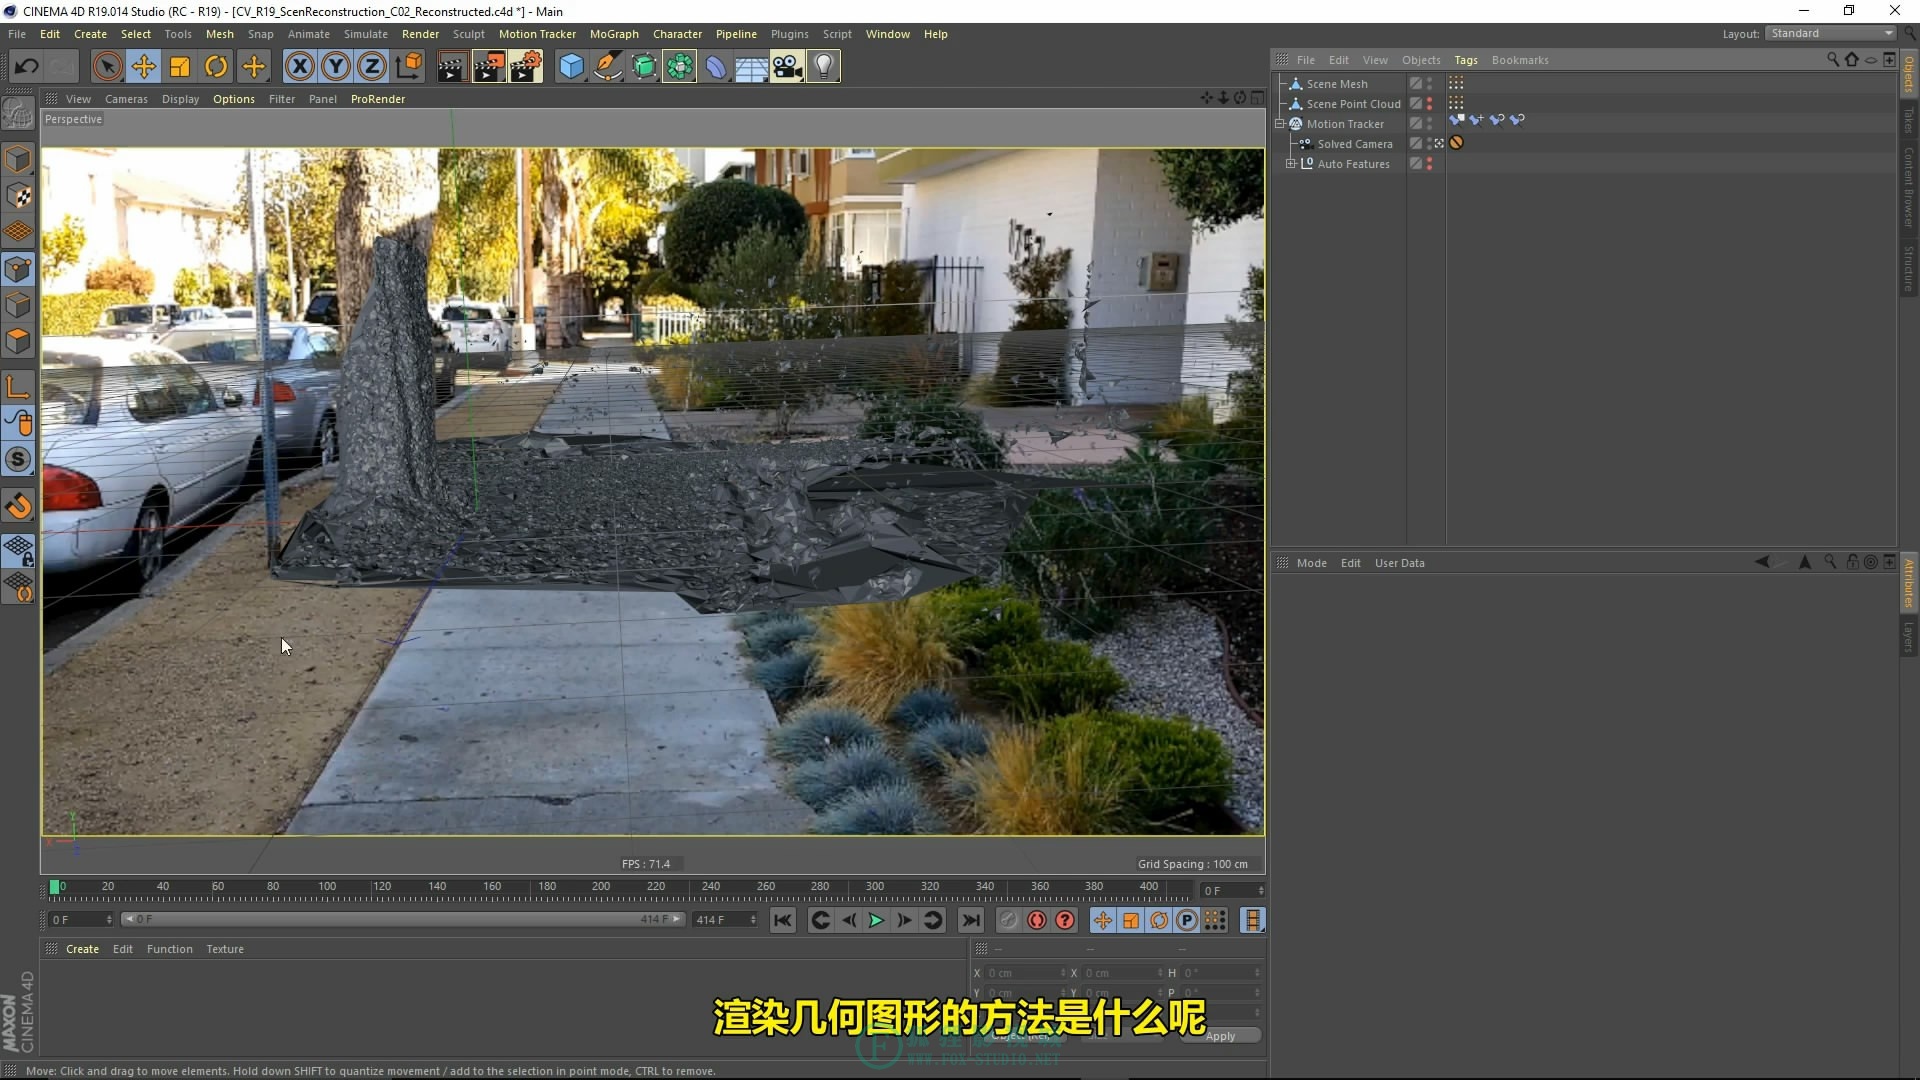Render to Picture Viewer
This screenshot has height=1080, width=1920.
pyautogui.click(x=489, y=67)
